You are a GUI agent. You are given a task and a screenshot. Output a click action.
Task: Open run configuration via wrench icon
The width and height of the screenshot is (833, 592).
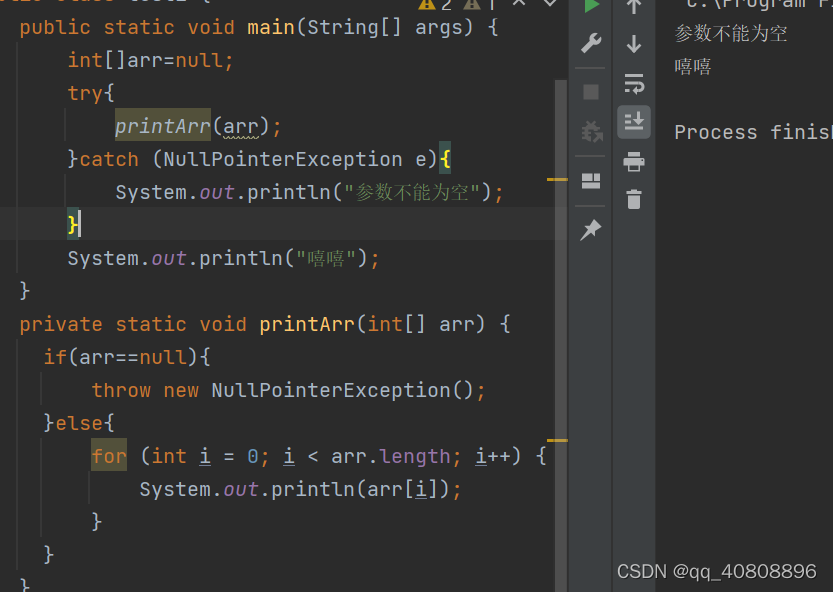coord(591,43)
